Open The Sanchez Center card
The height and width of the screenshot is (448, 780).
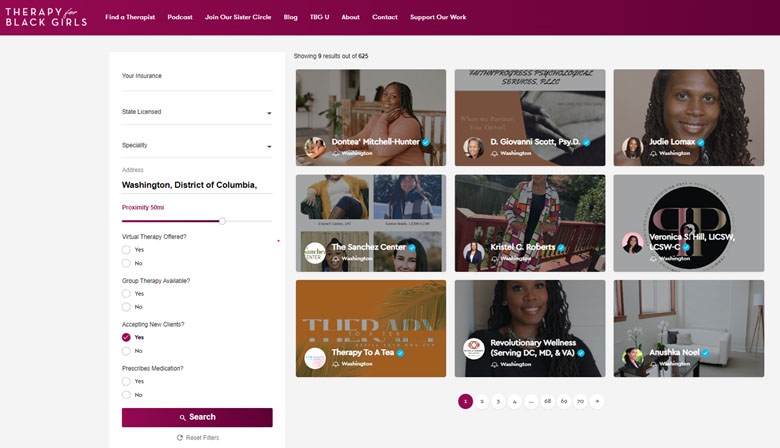[x=371, y=223]
